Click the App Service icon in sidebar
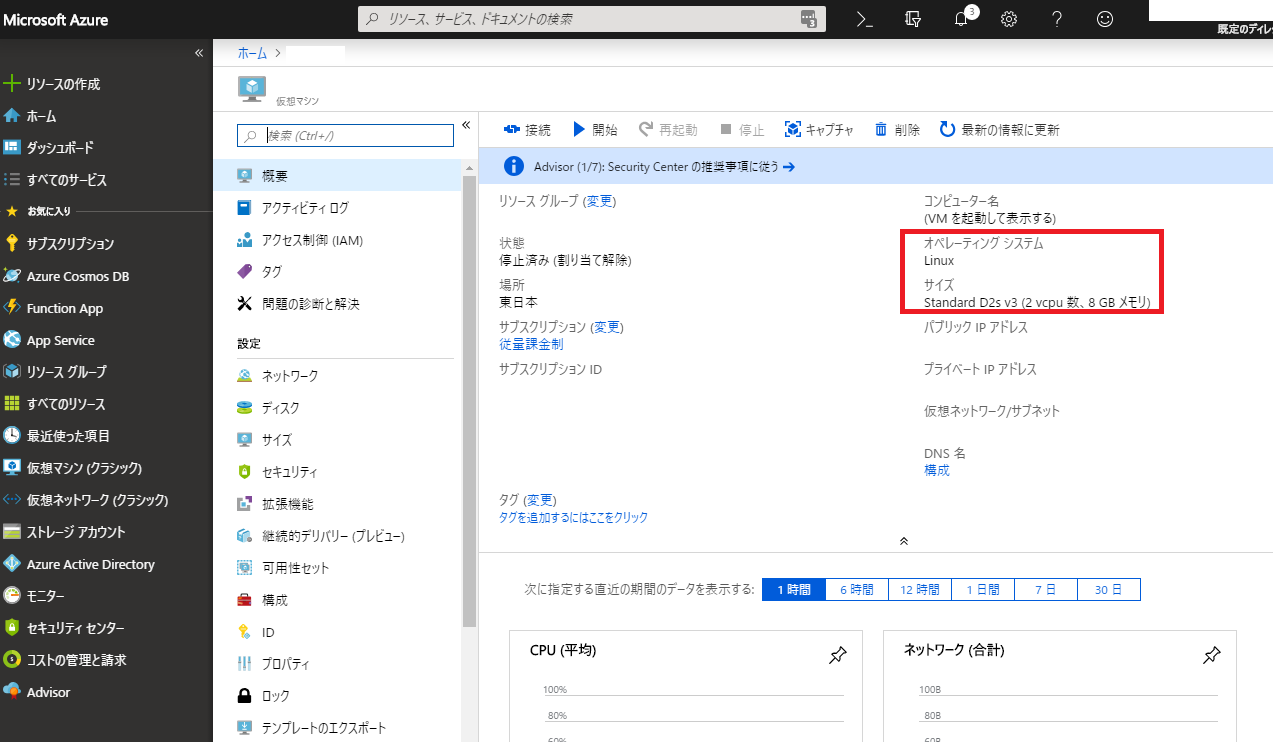This screenshot has width=1273, height=742. 12,340
